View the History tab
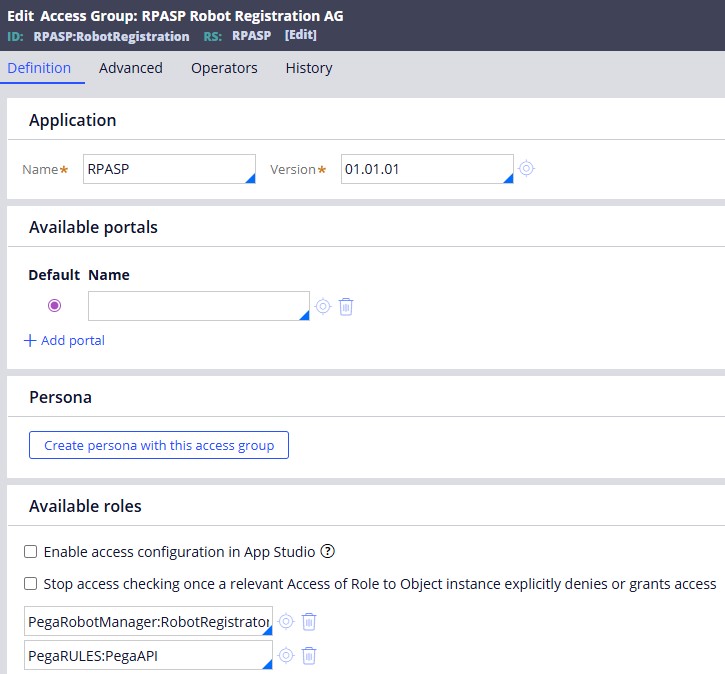The width and height of the screenshot is (725, 674). point(308,68)
